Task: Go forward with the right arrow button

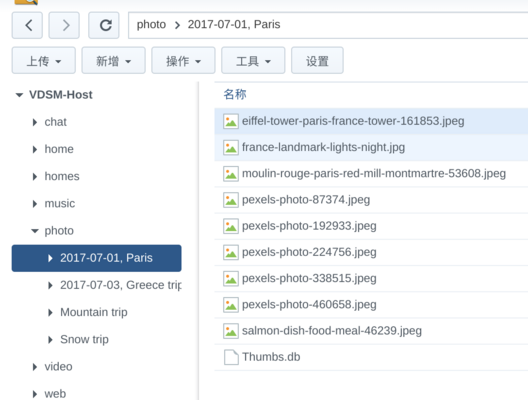Action: (x=64, y=25)
